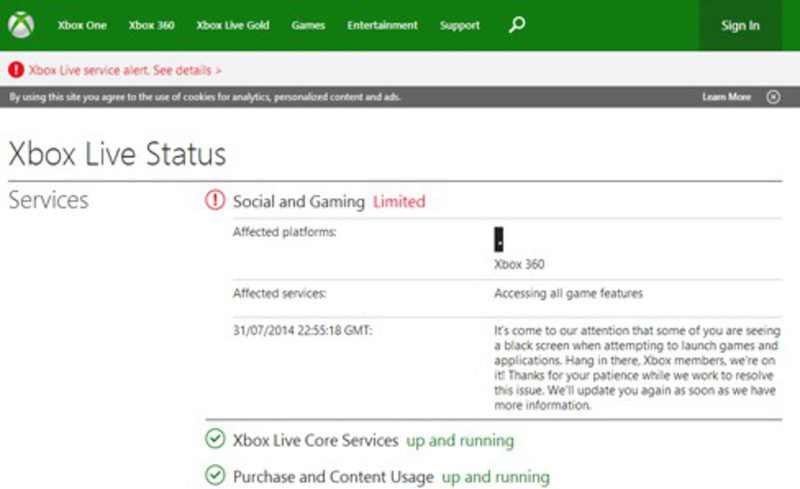
Task: Click the 'Affected platforms:' label
Action: point(285,232)
